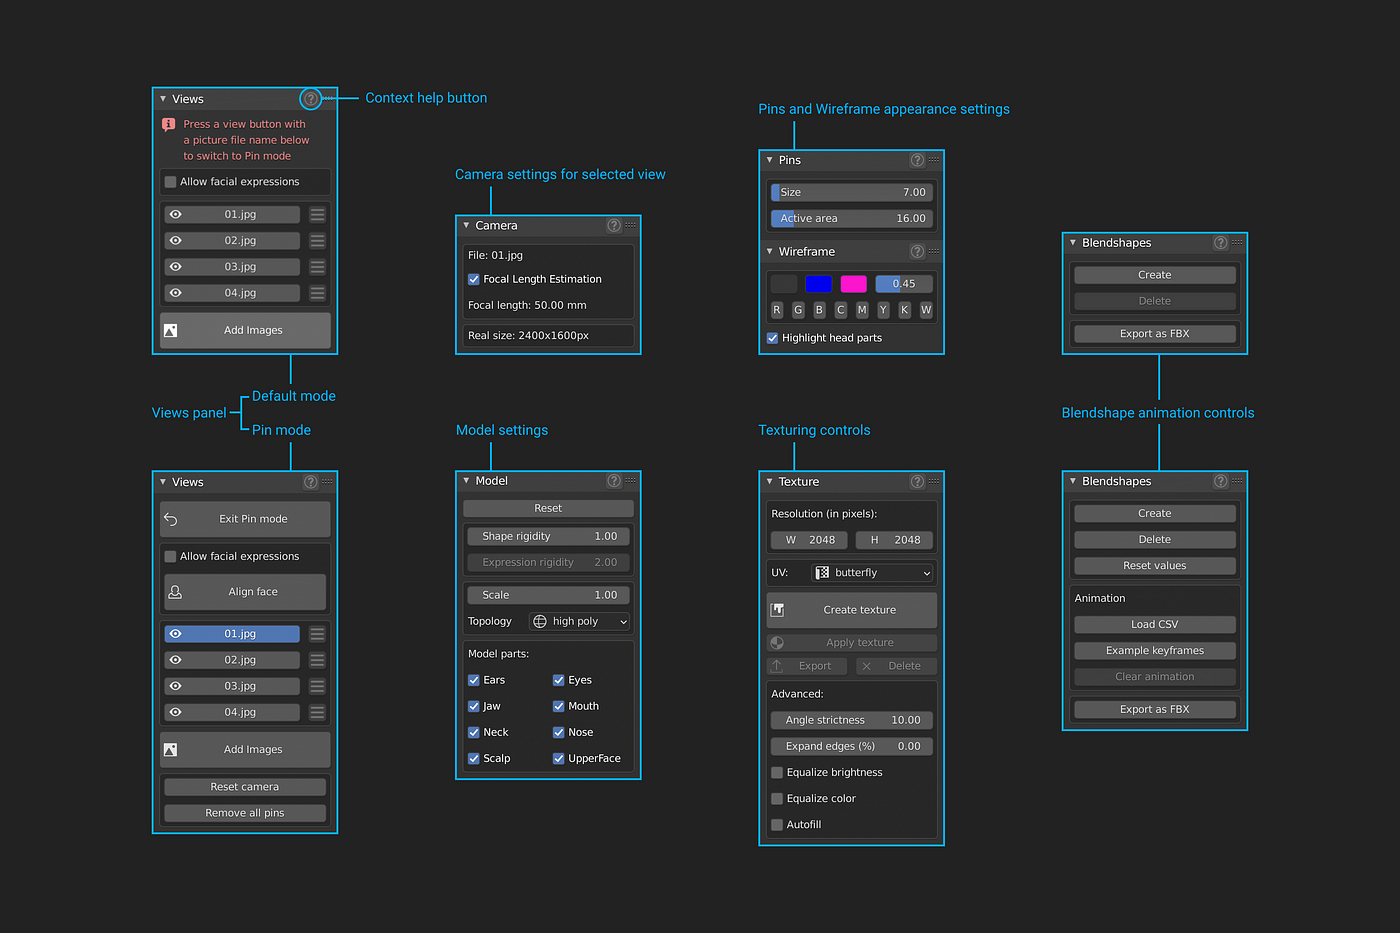Enable Equalize brightness checkbox
The width and height of the screenshot is (1400, 933).
tap(777, 773)
